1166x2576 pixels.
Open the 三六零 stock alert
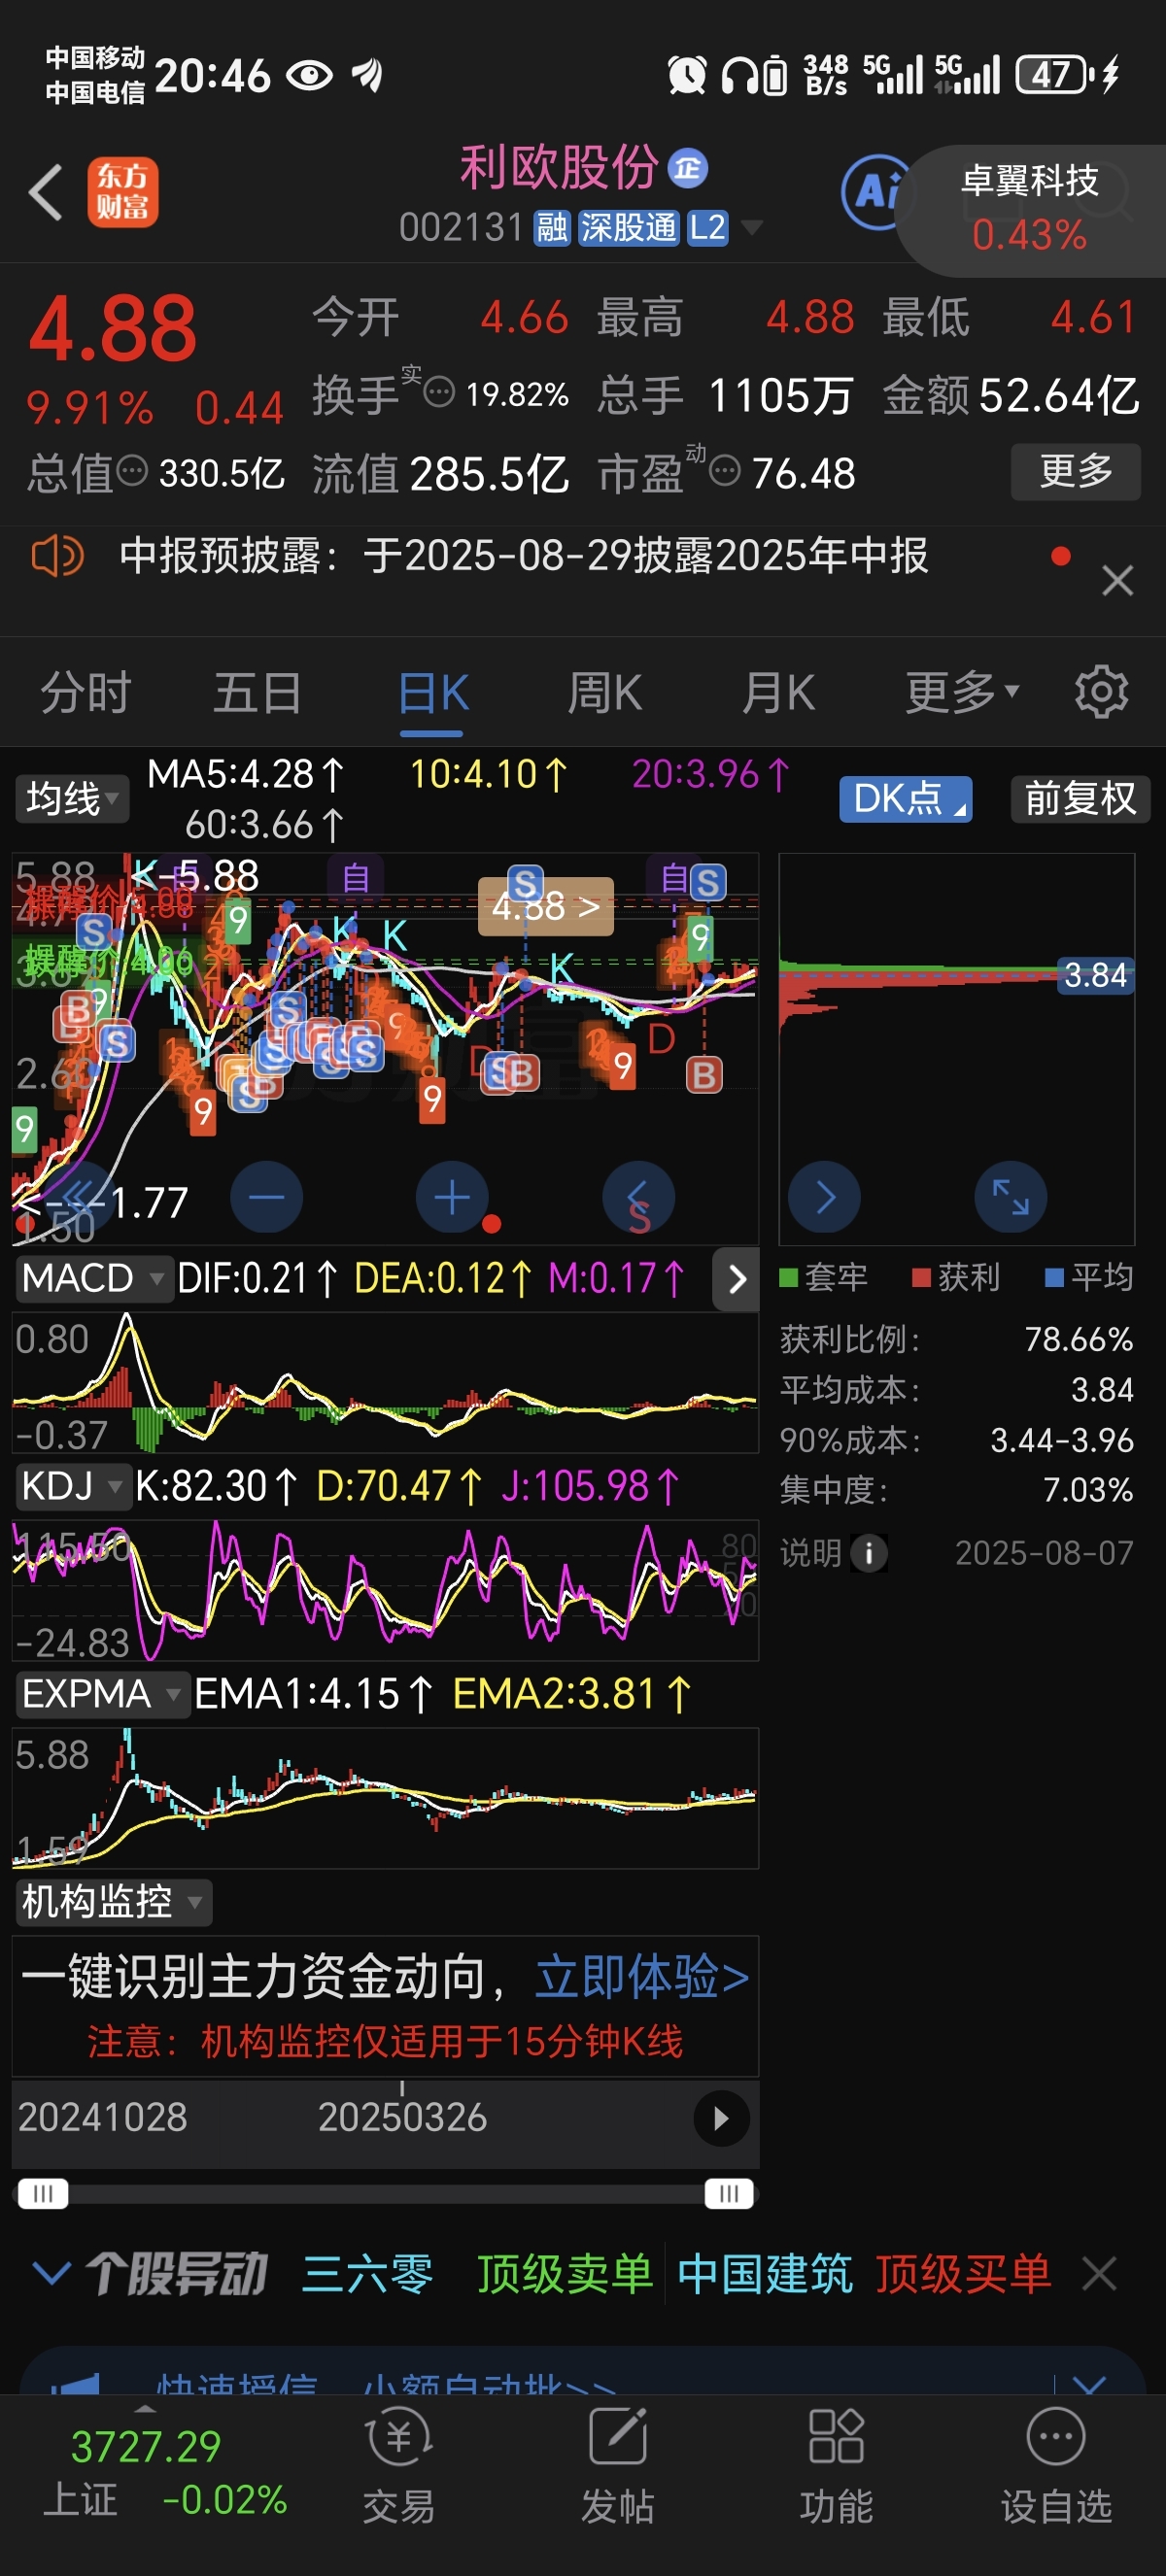367,2274
